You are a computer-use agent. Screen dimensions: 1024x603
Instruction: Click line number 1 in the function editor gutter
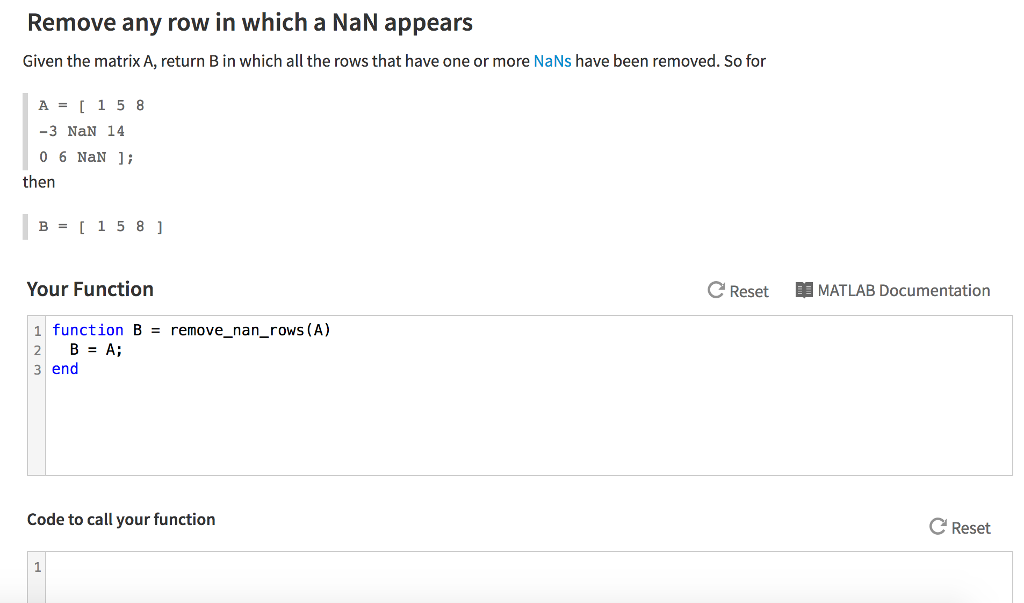point(37,329)
